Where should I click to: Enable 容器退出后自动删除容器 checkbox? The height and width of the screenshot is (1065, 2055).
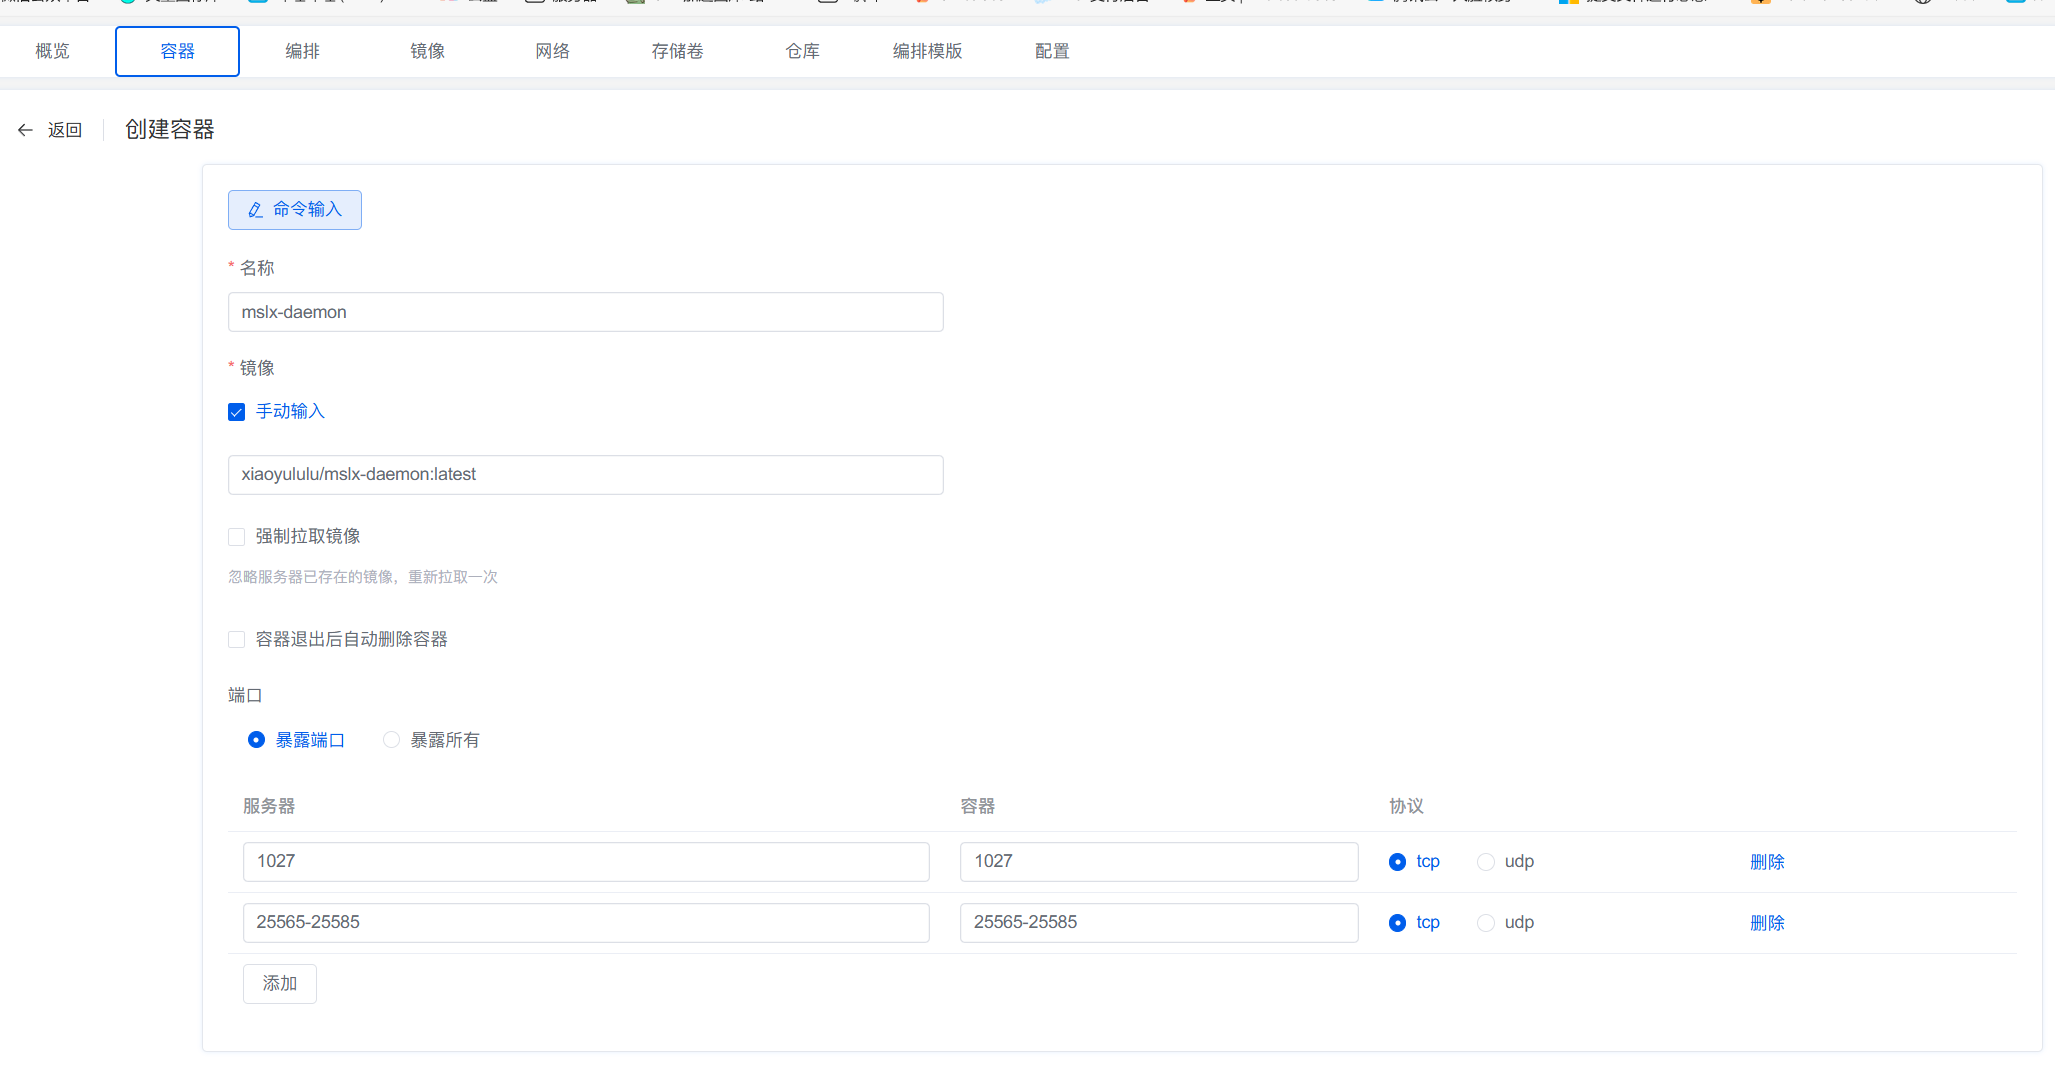pyautogui.click(x=237, y=640)
